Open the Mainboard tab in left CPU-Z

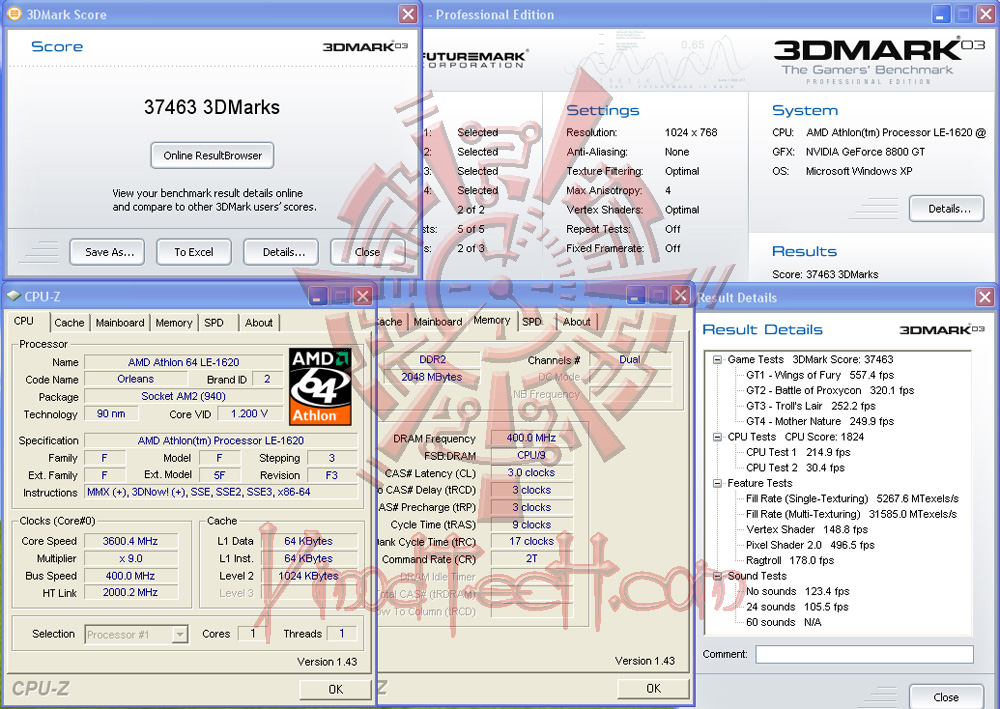click(x=120, y=323)
